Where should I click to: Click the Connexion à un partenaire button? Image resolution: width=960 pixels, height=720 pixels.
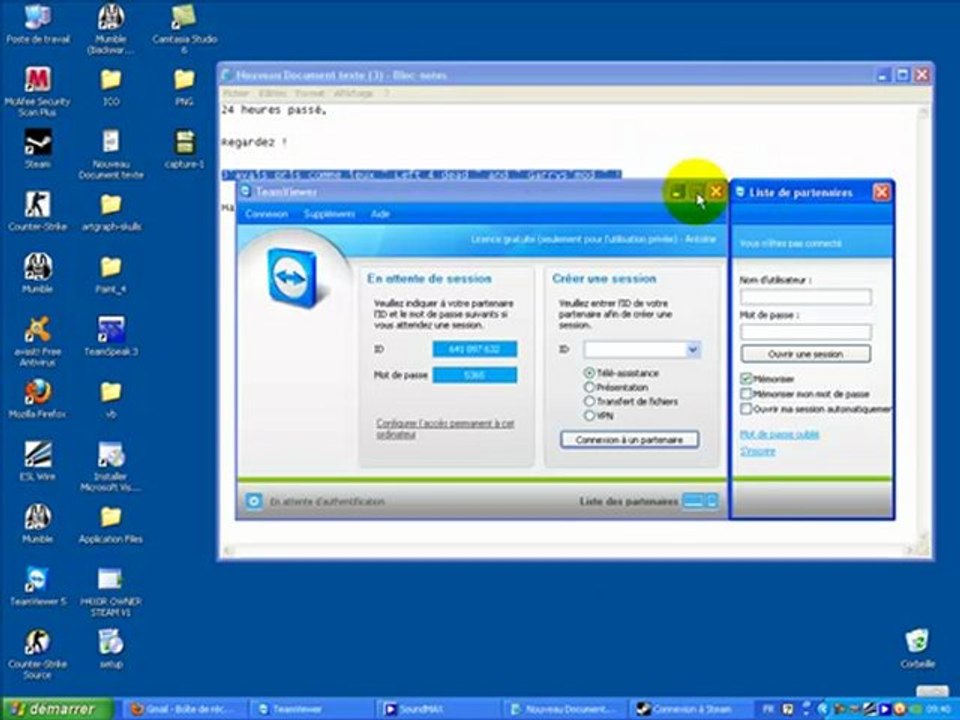629,440
